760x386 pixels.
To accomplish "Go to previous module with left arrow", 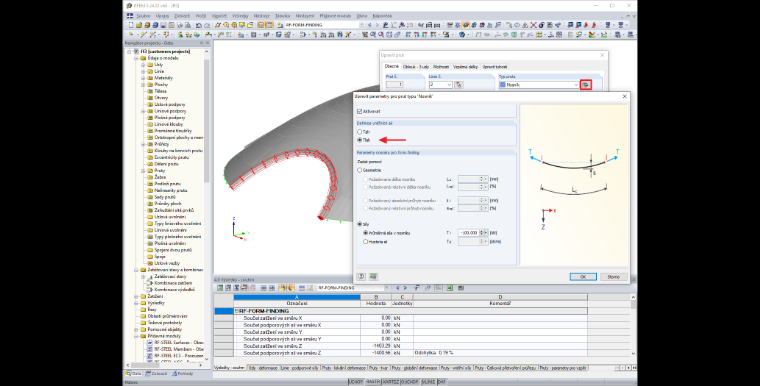I will [x=370, y=25].
